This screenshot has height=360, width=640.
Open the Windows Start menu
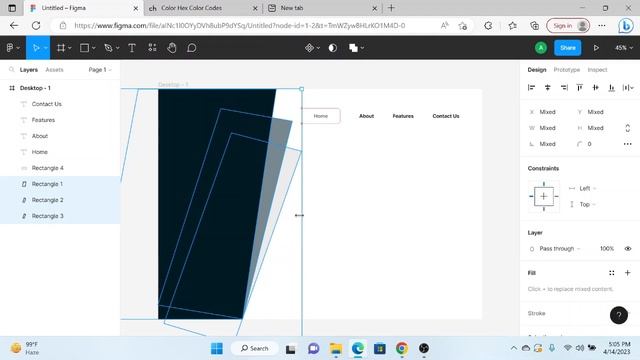click(x=217, y=348)
